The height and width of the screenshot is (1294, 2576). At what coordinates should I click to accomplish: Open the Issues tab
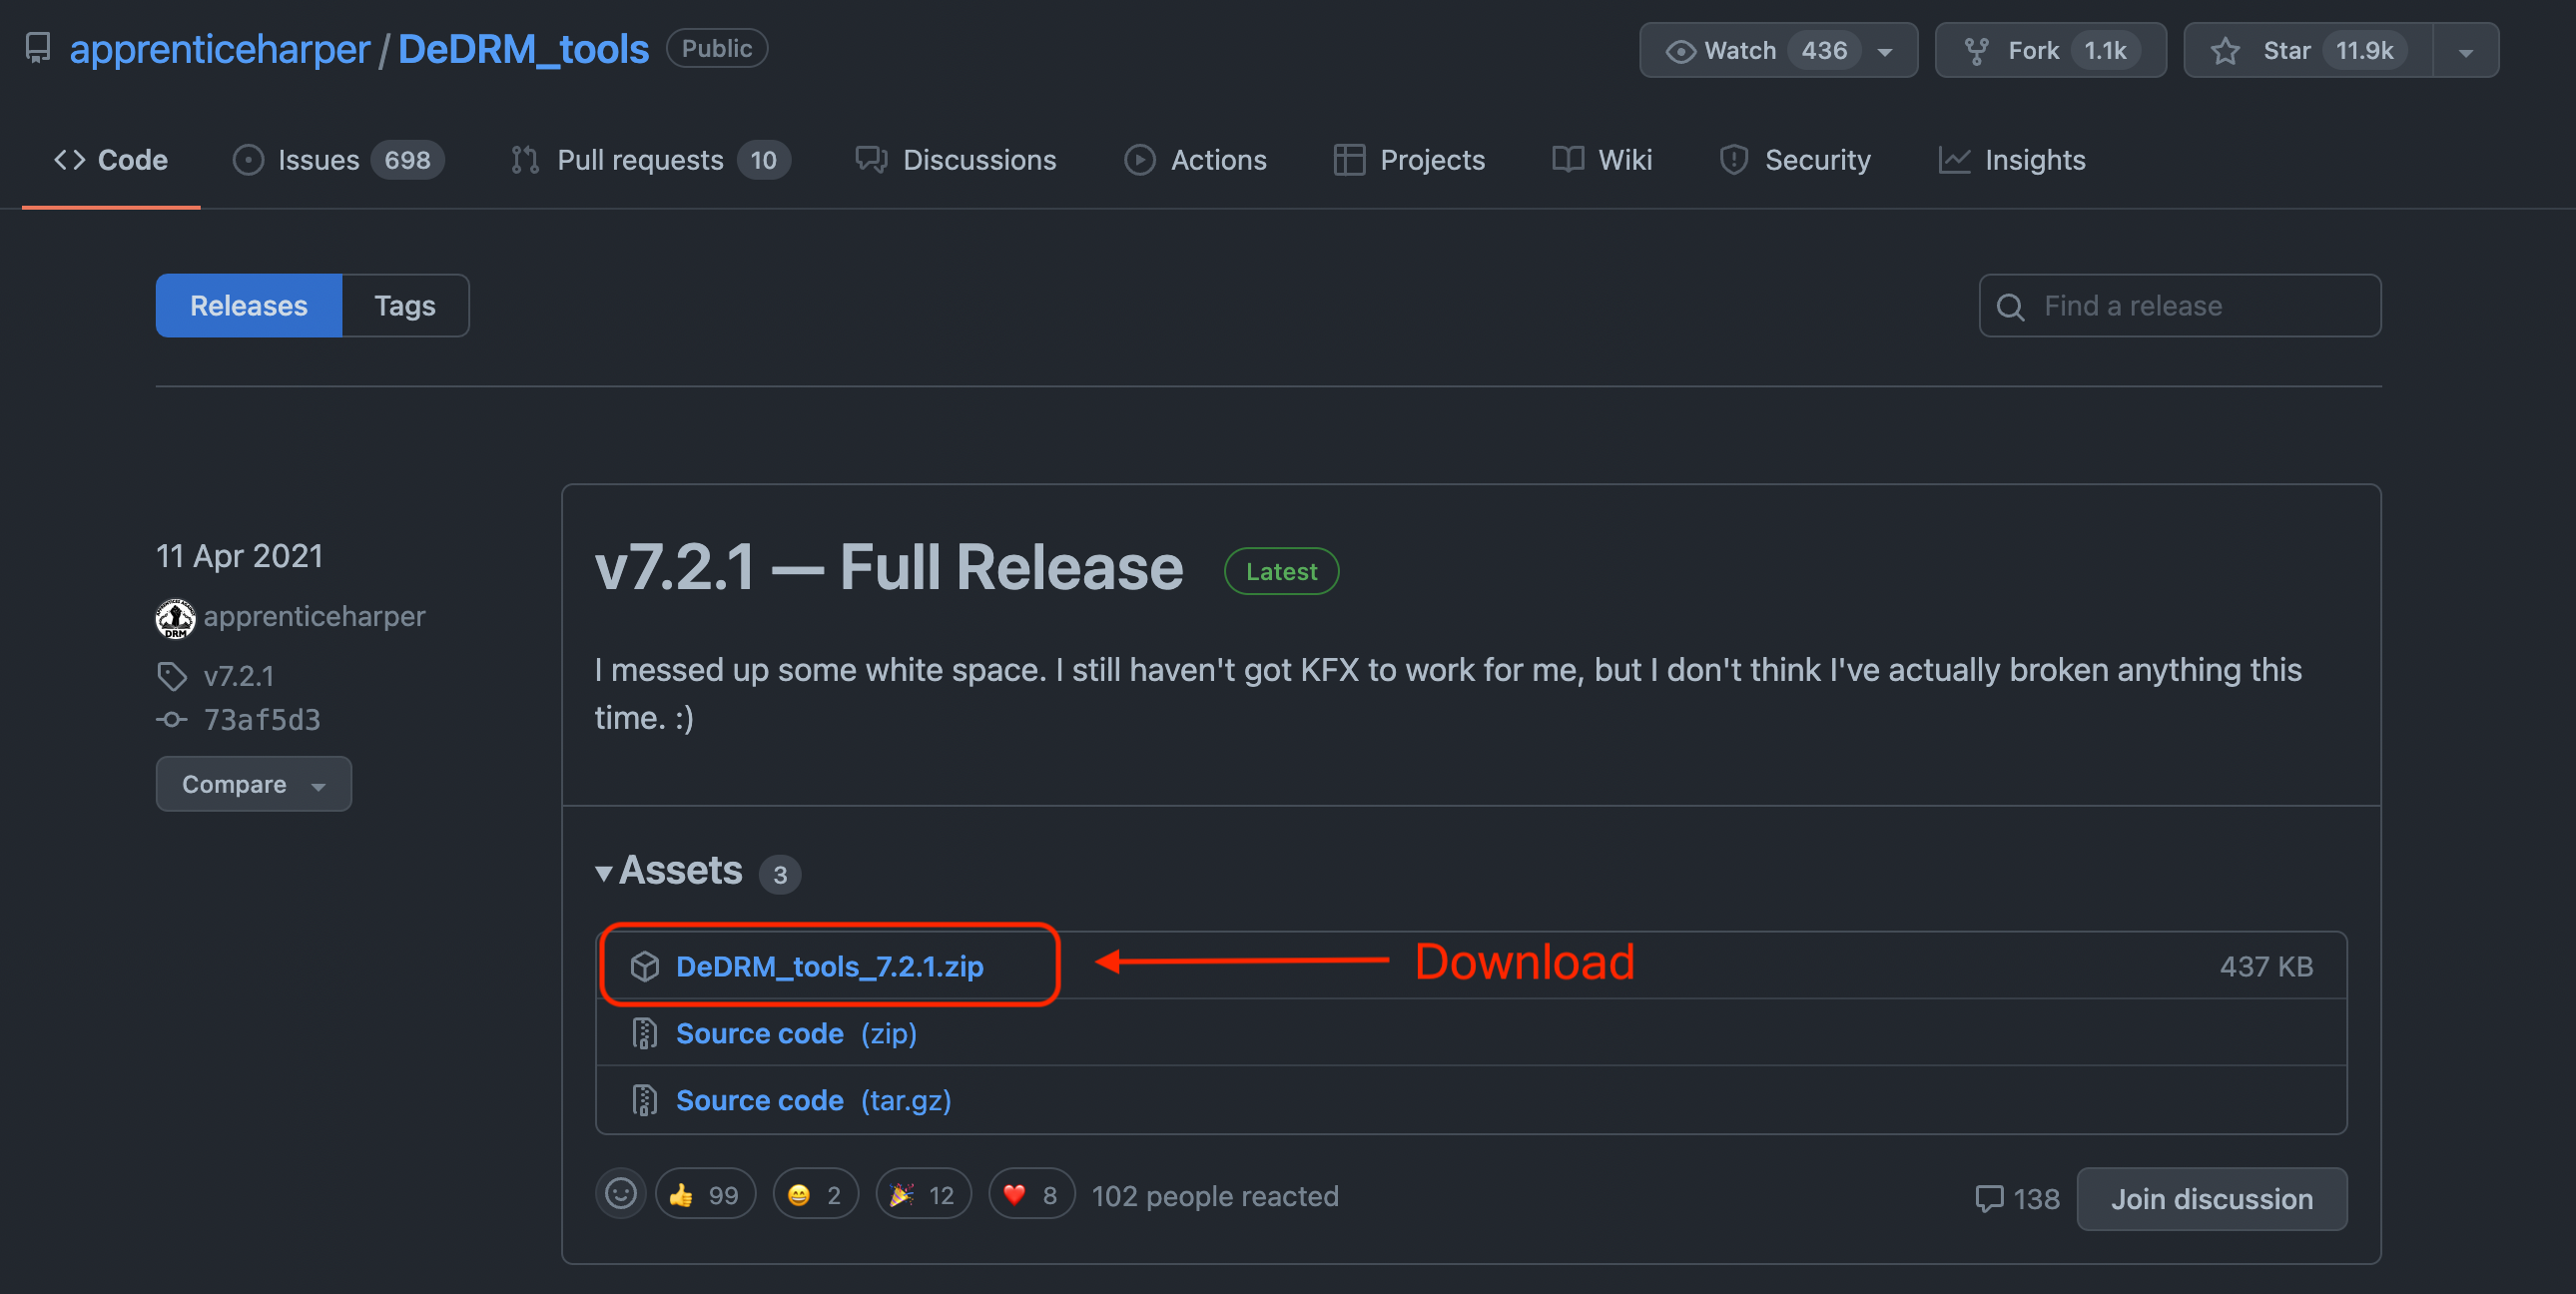tap(338, 160)
